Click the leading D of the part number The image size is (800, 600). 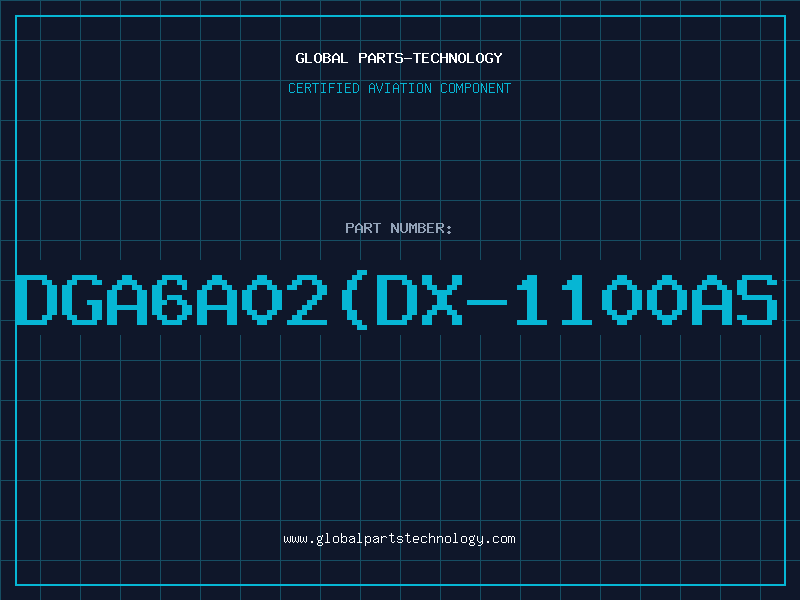click(36, 299)
